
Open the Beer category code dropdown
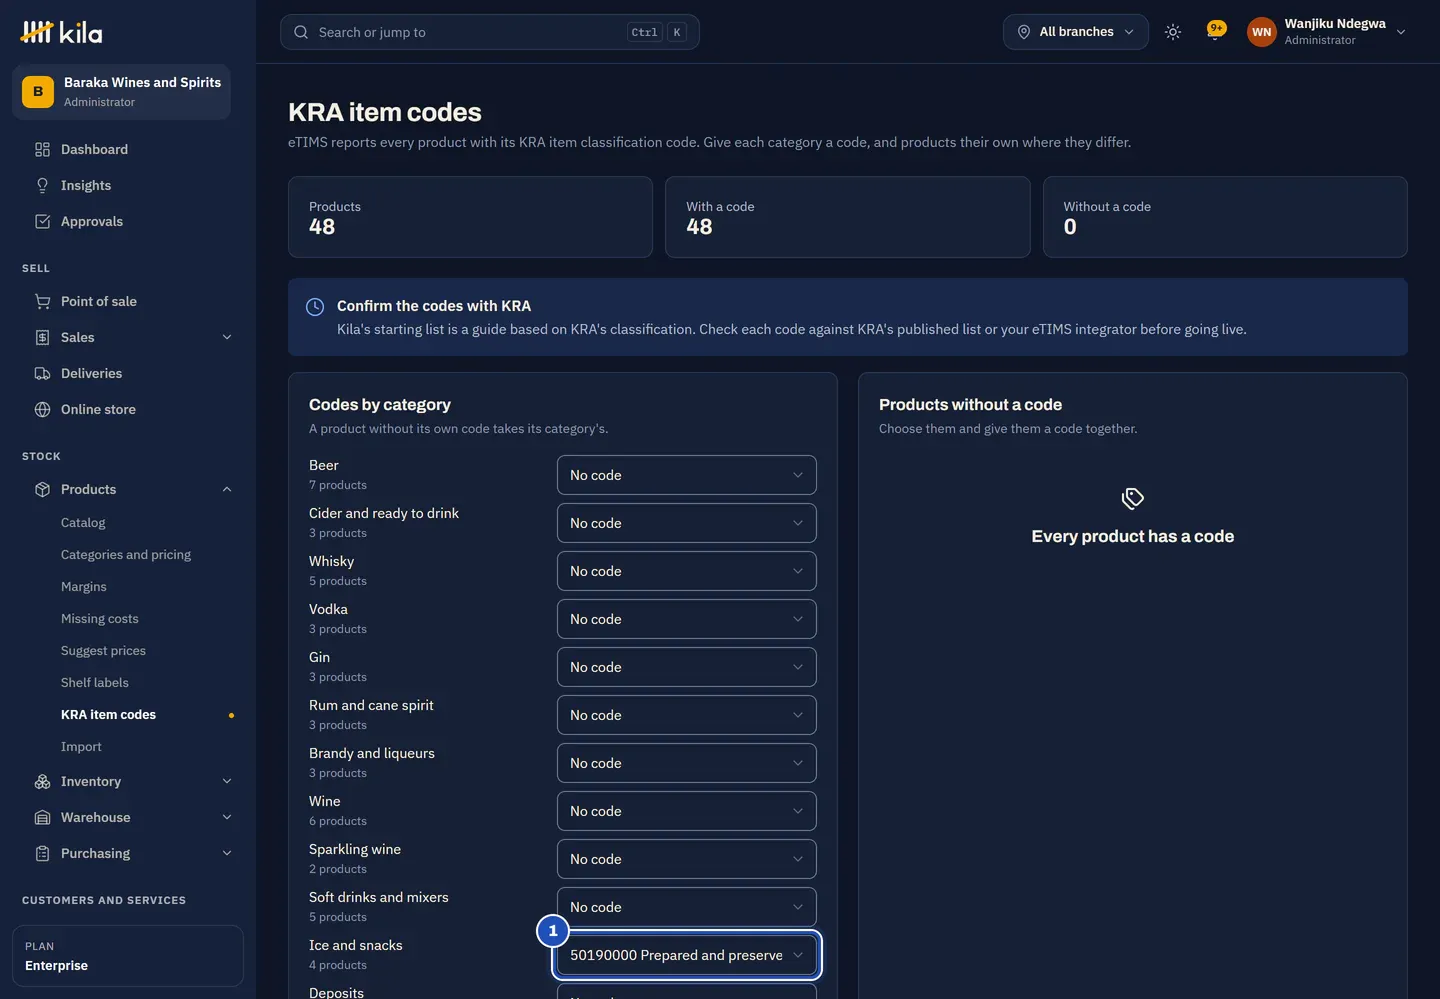(687, 475)
